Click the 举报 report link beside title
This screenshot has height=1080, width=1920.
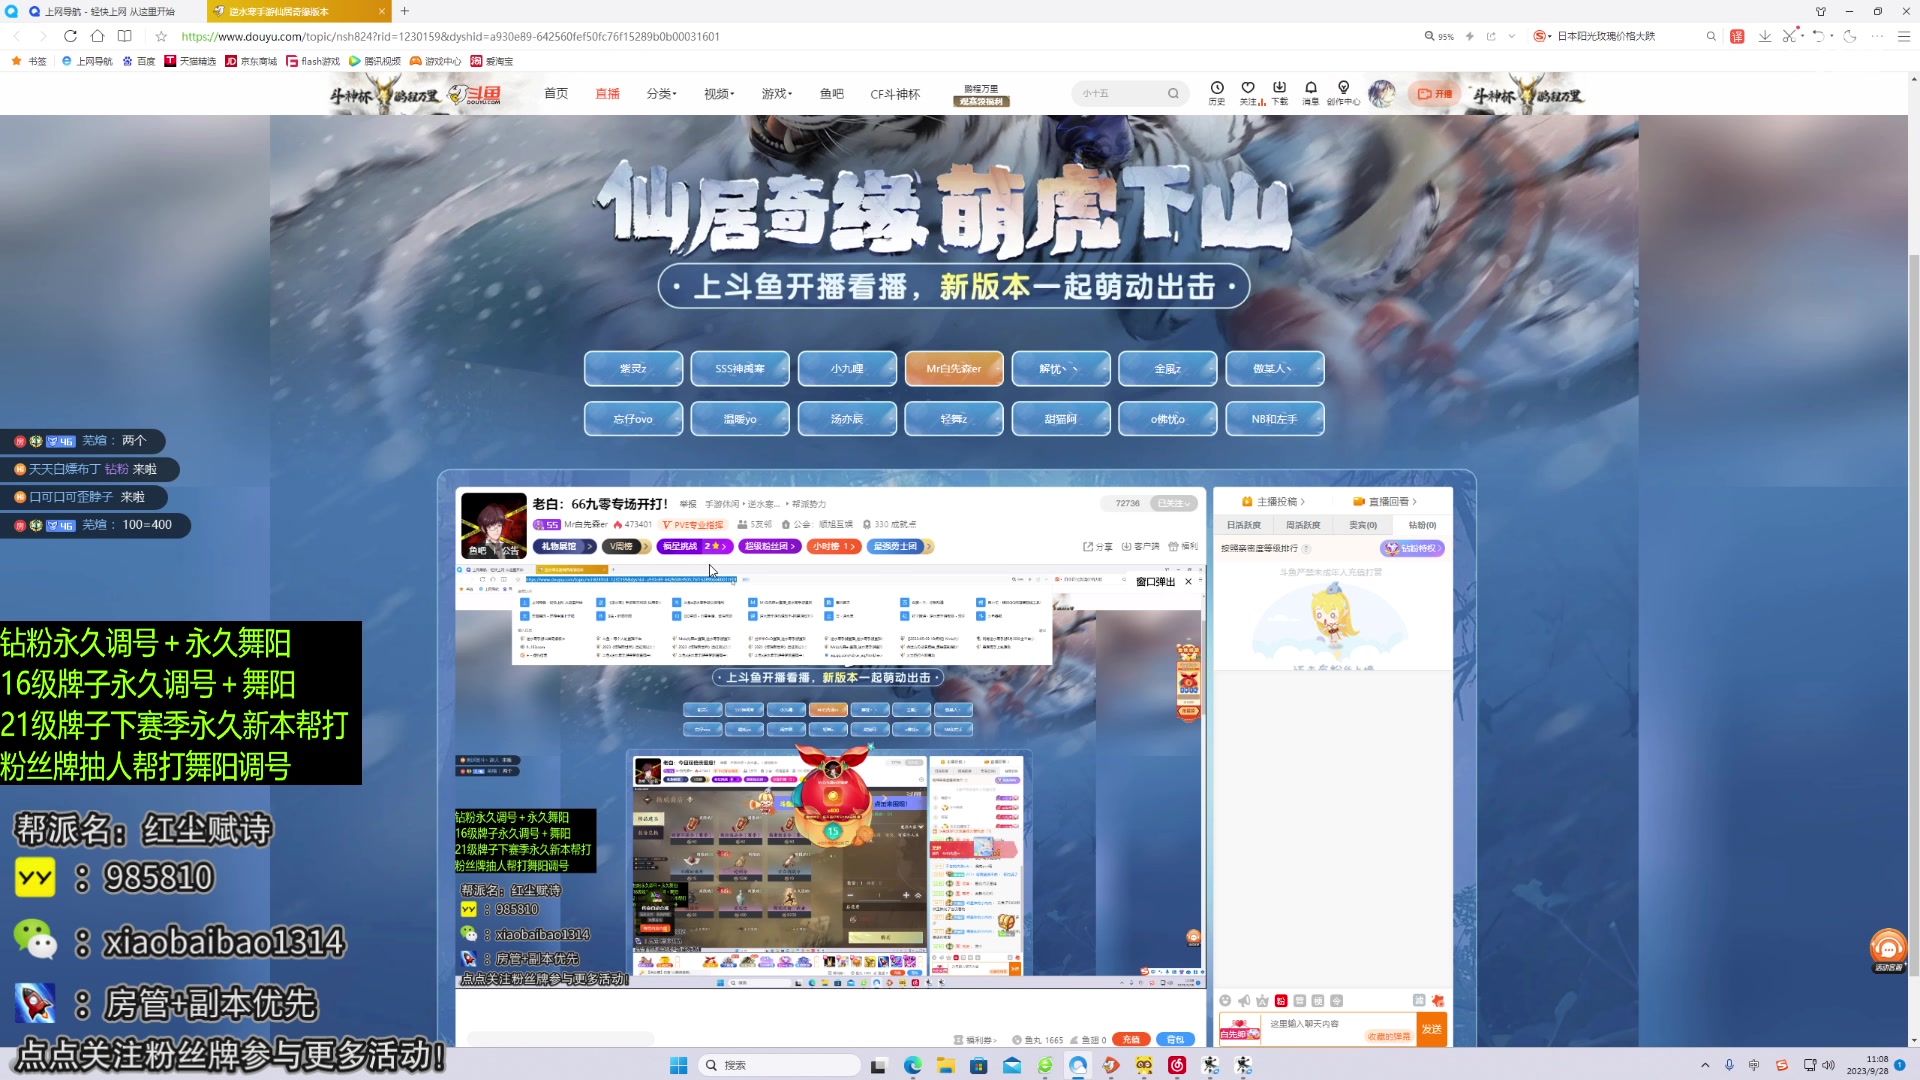pos(688,504)
